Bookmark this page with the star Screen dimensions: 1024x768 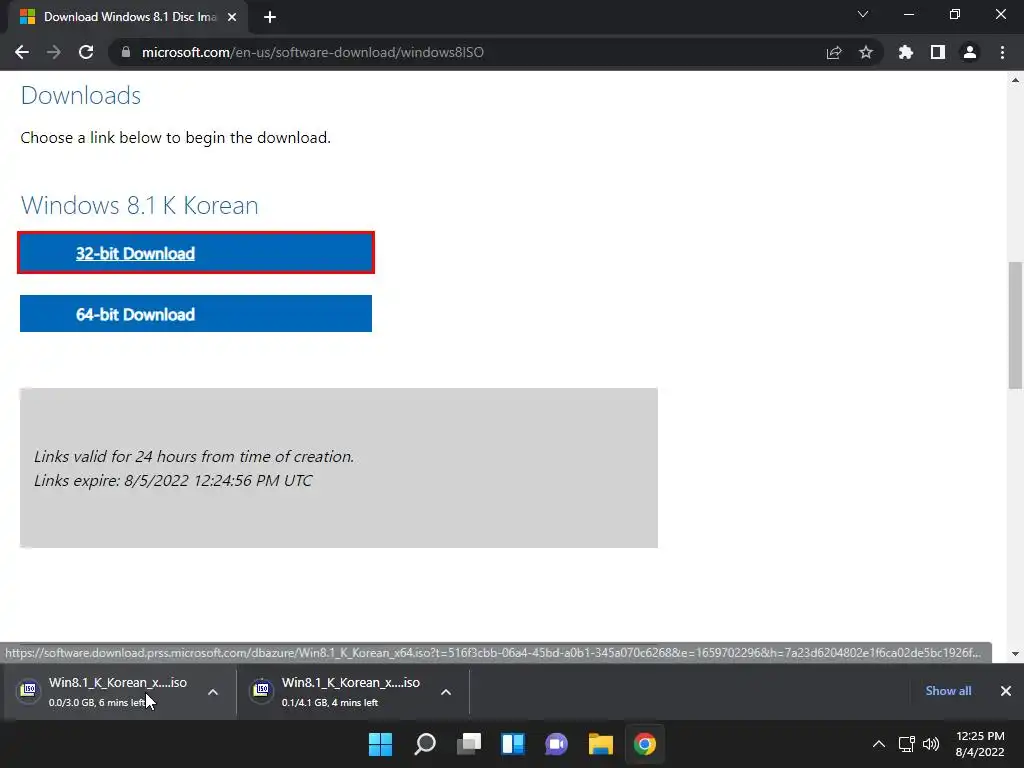(866, 52)
